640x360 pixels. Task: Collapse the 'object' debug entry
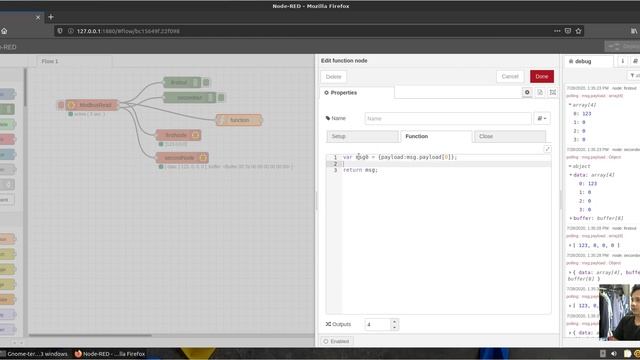point(570,166)
